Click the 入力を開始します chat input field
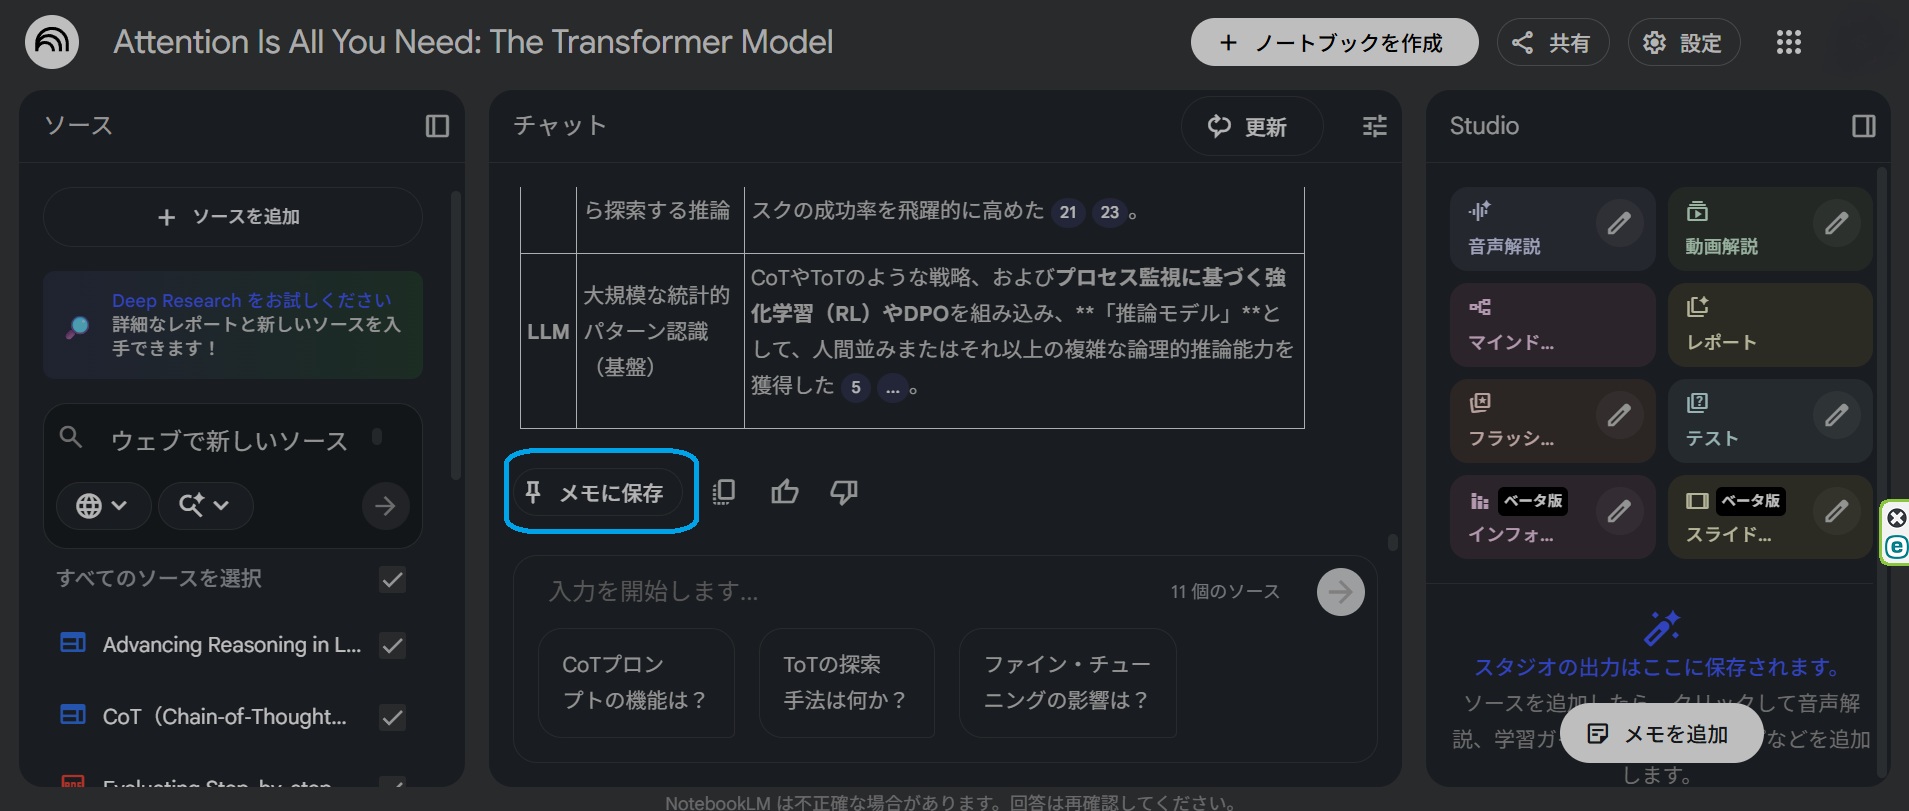The height and width of the screenshot is (811, 1909). coord(850,591)
